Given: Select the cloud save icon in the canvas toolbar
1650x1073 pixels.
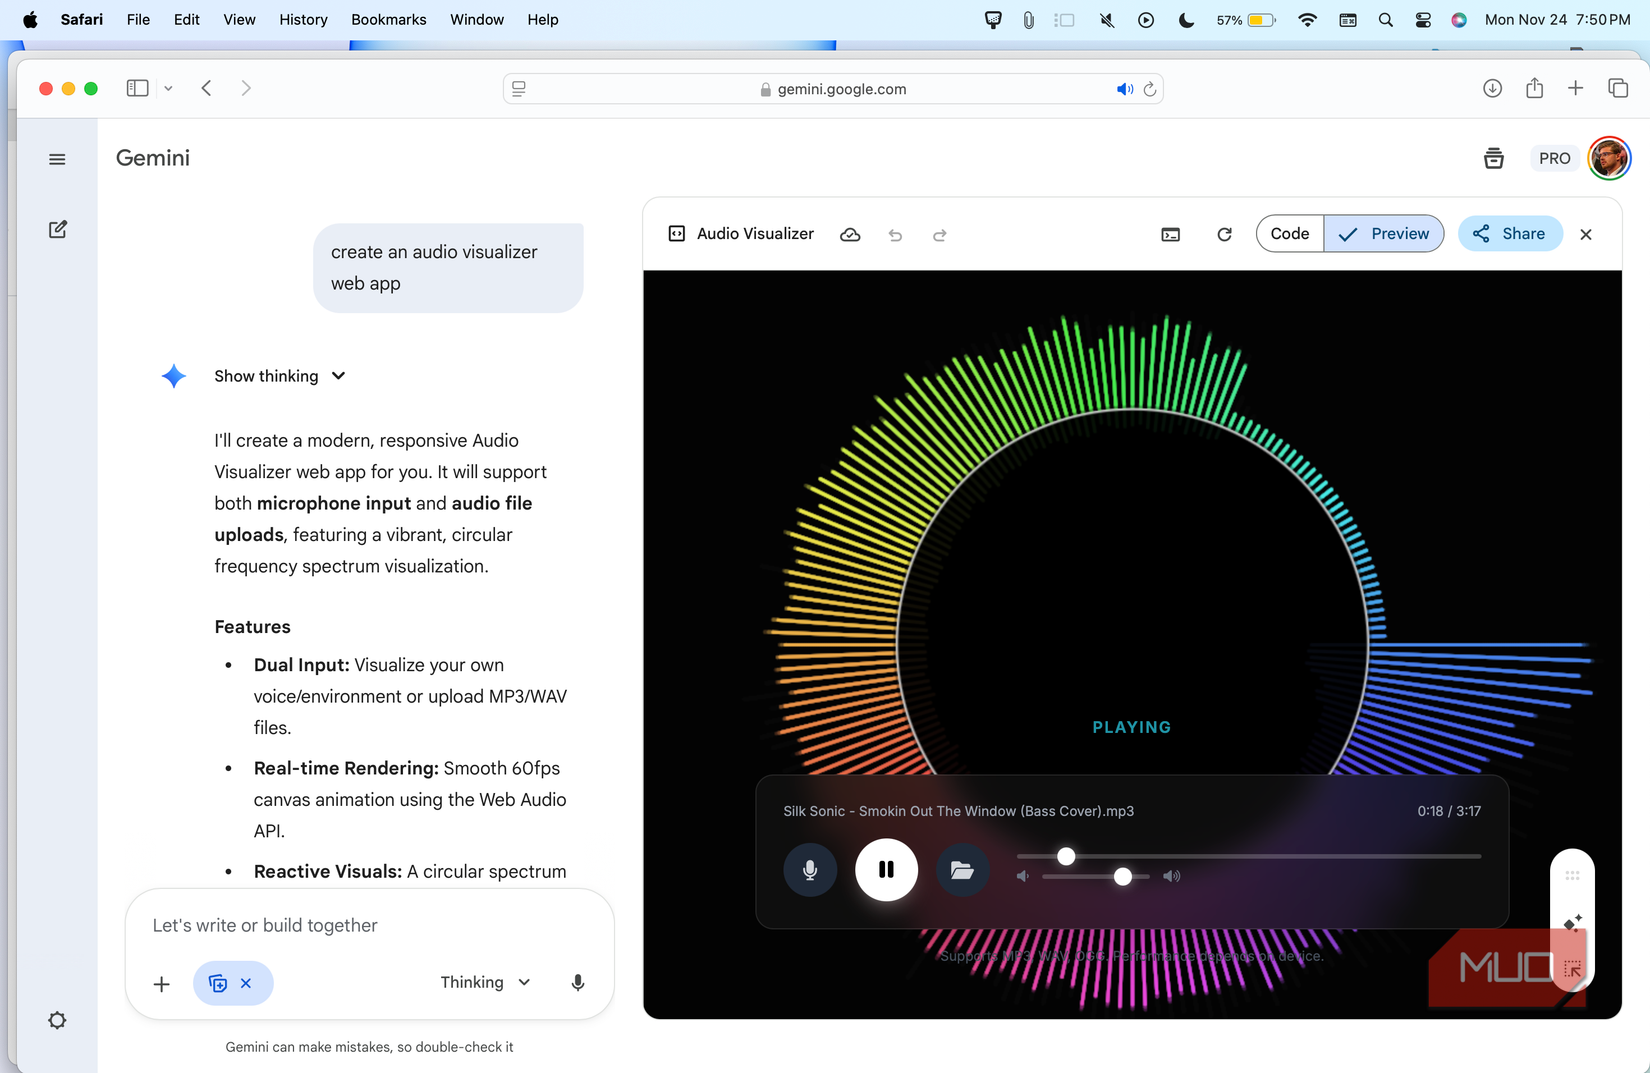Looking at the screenshot, I should [x=850, y=234].
